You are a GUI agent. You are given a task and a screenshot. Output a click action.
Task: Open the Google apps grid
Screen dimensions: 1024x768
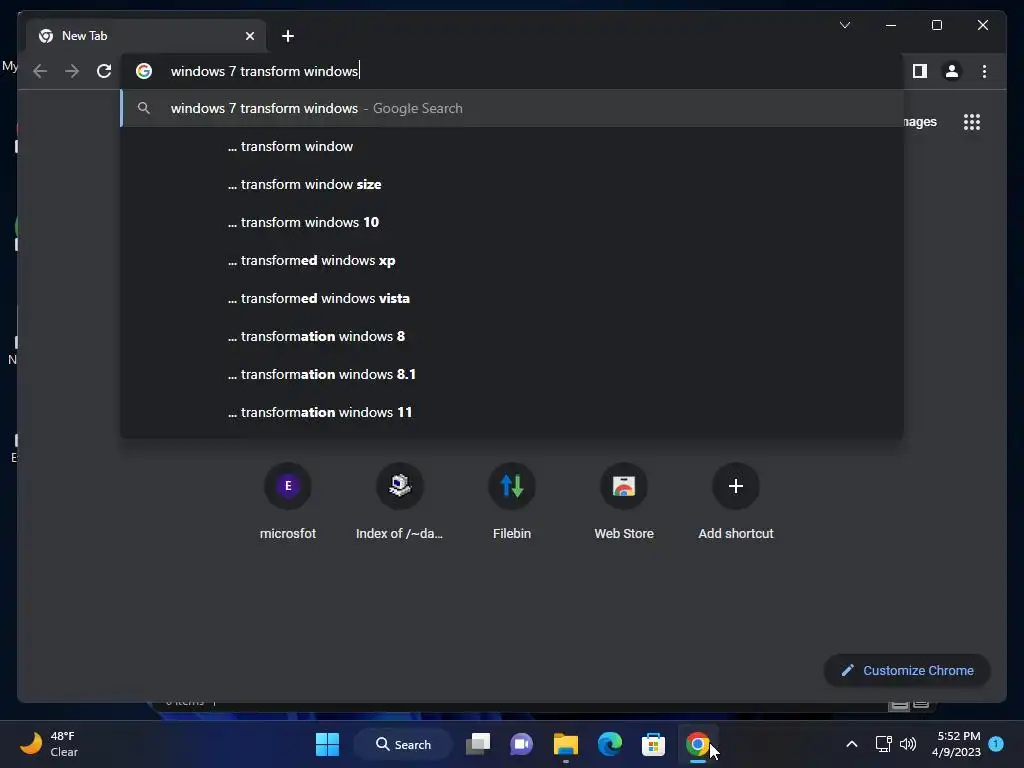click(972, 122)
